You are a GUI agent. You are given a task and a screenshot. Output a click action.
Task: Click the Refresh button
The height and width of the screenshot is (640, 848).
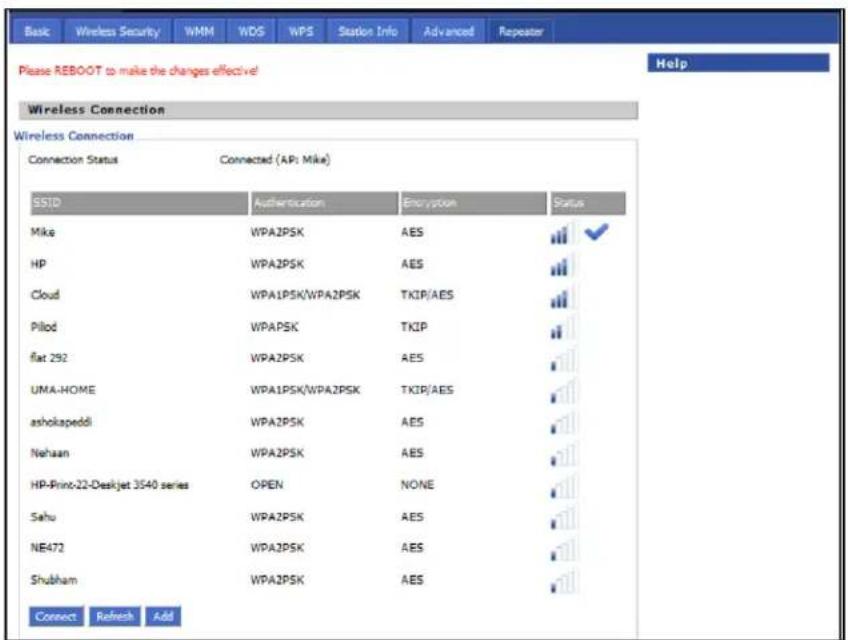pos(115,616)
